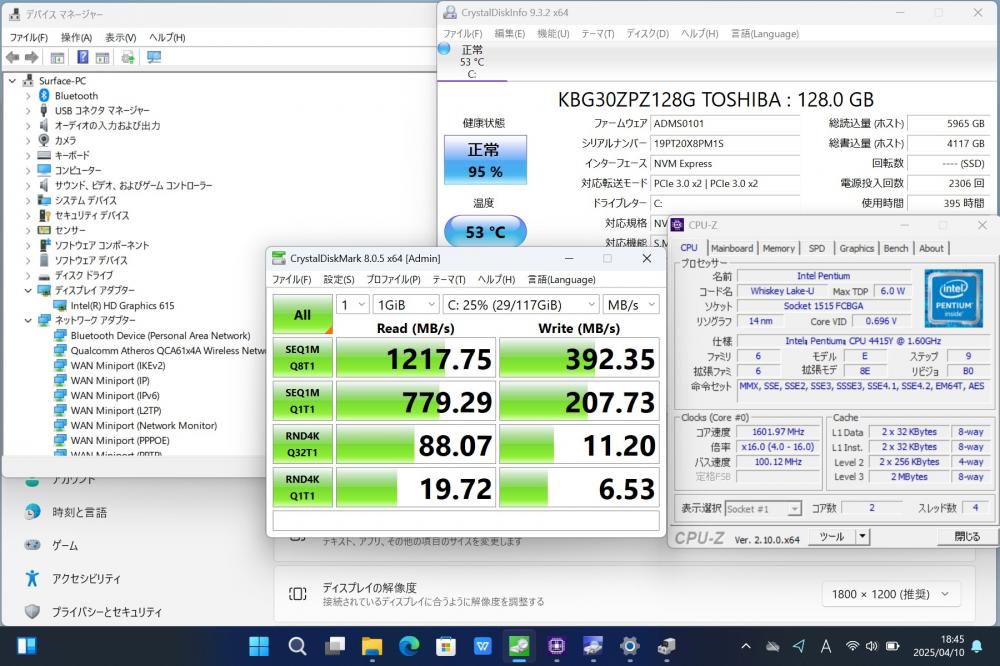Switch to the Mainboard tab in CPU-Z
This screenshot has height=666, width=1000.
pyautogui.click(x=732, y=248)
